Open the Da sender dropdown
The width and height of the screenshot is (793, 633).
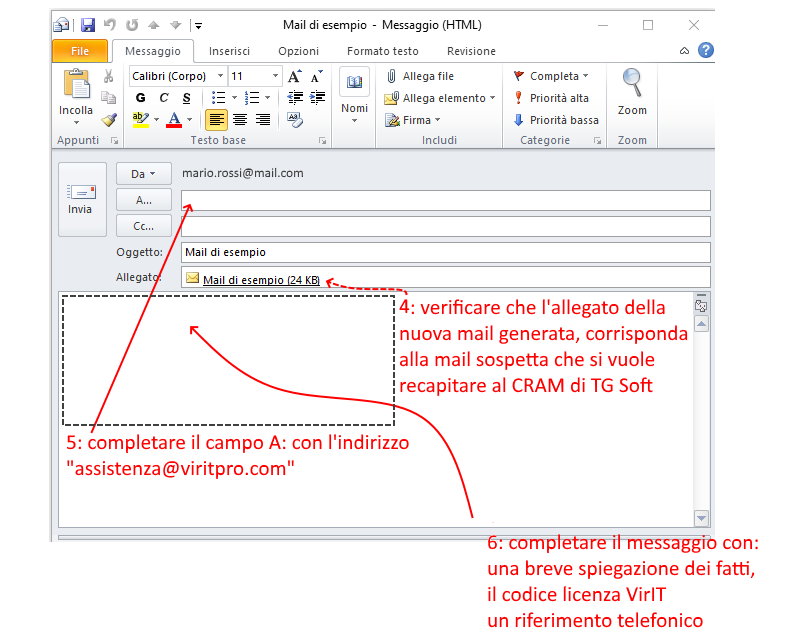144,174
